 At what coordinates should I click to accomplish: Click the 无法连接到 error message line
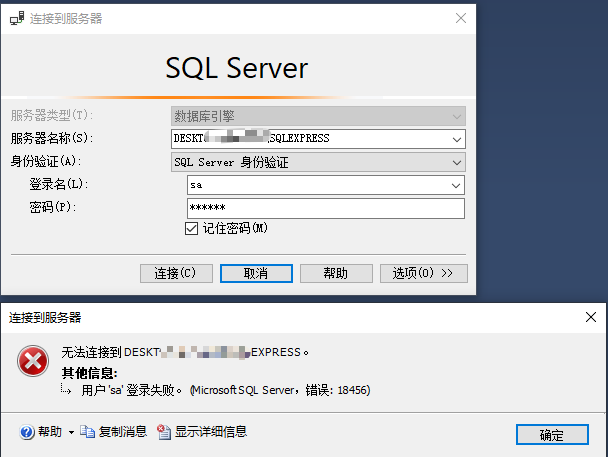click(x=185, y=352)
